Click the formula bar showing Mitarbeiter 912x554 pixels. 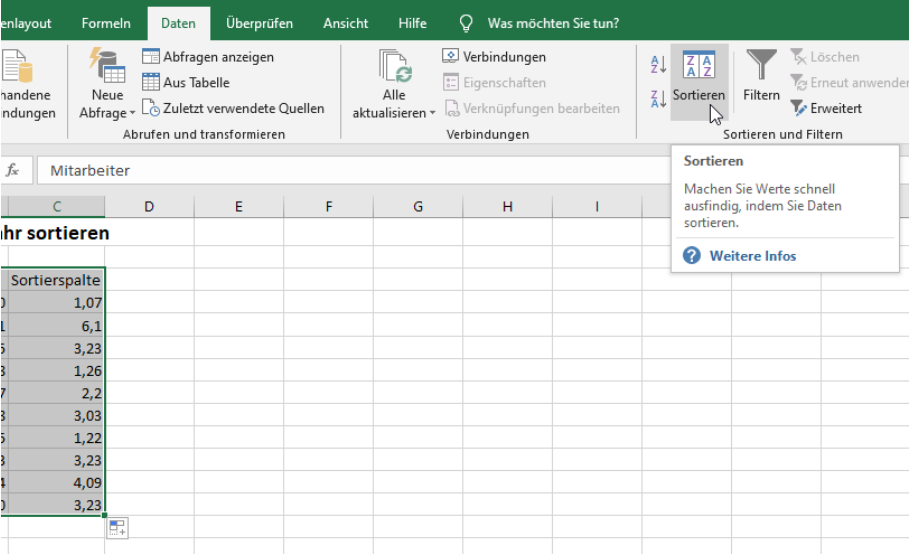(354, 171)
